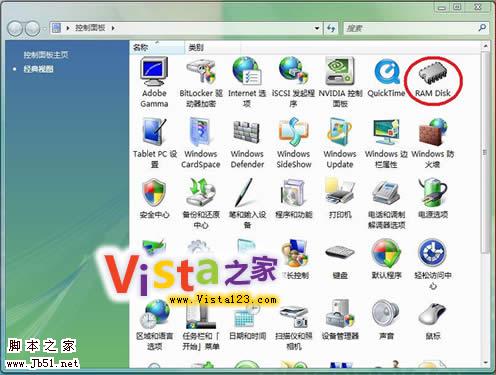This screenshot has height=375, width=496.
Task: Open the QuickTime icon
Action: coord(387,71)
